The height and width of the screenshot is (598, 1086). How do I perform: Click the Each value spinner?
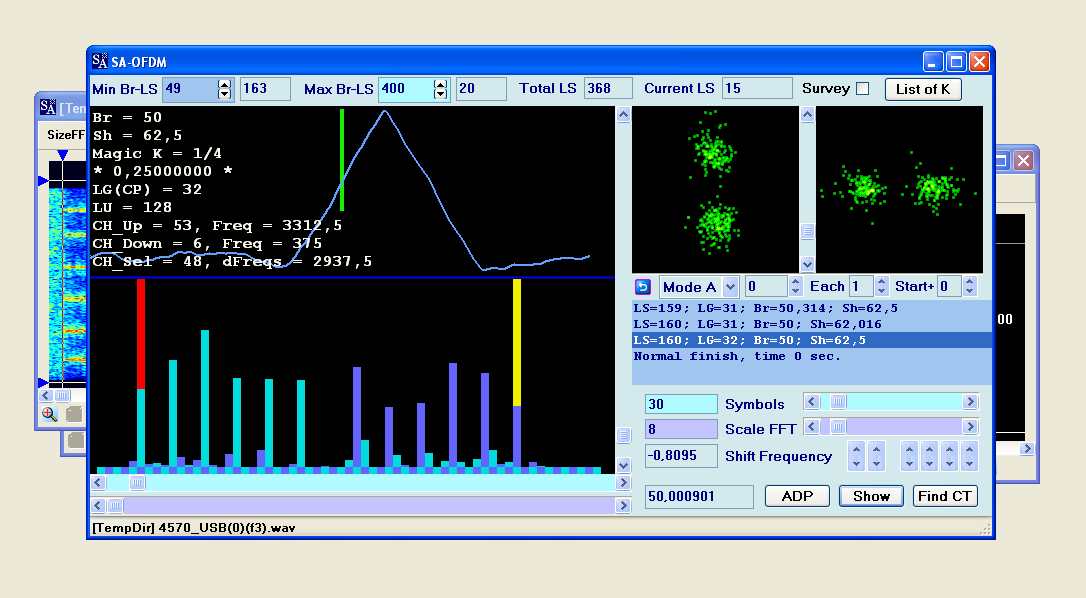882,286
